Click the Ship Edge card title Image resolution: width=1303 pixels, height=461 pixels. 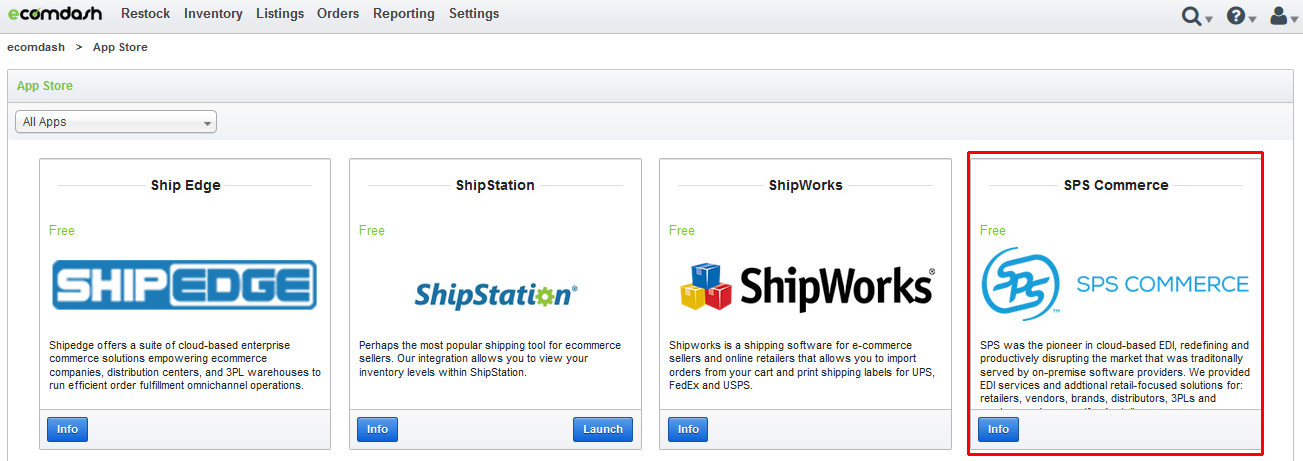[x=186, y=185]
